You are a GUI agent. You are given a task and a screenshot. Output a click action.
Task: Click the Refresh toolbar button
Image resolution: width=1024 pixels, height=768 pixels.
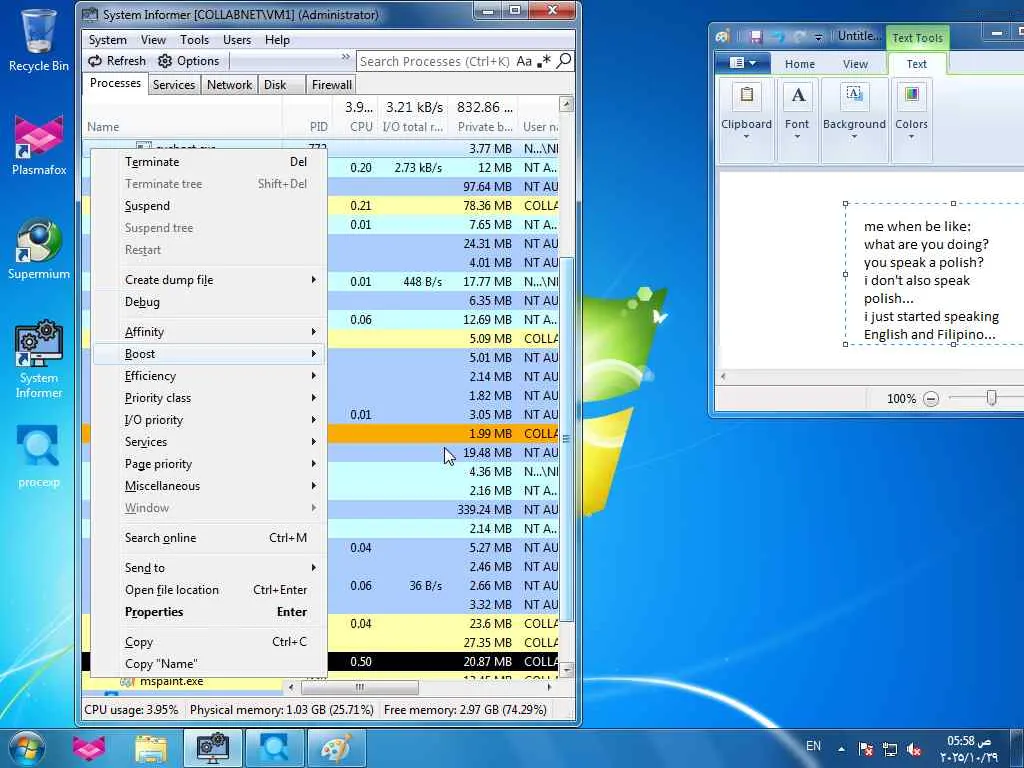click(x=118, y=61)
